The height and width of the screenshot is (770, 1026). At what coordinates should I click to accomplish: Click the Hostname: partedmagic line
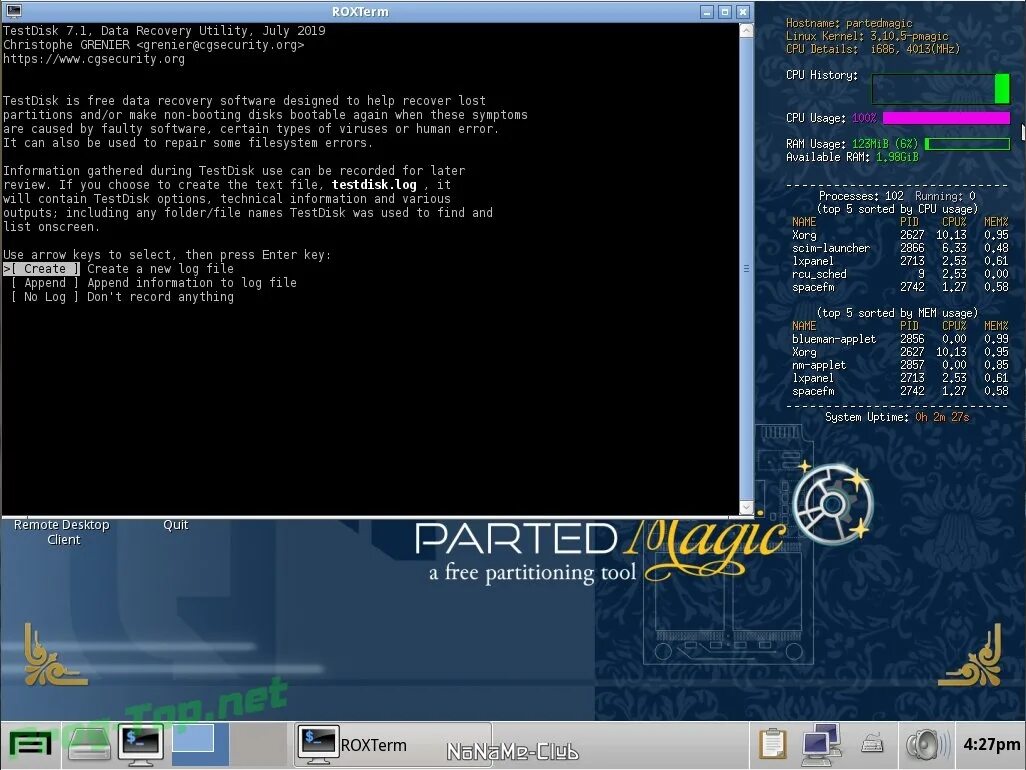click(849, 23)
